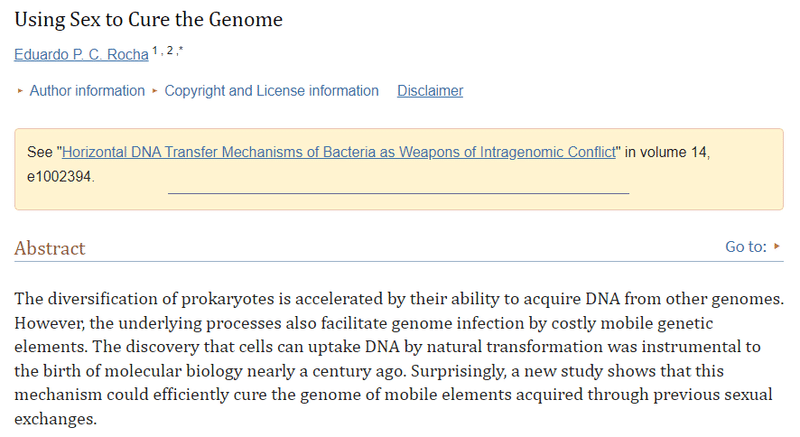Open the Disclaimer link
Viewport: 800px width, 437px height.
tap(430, 91)
